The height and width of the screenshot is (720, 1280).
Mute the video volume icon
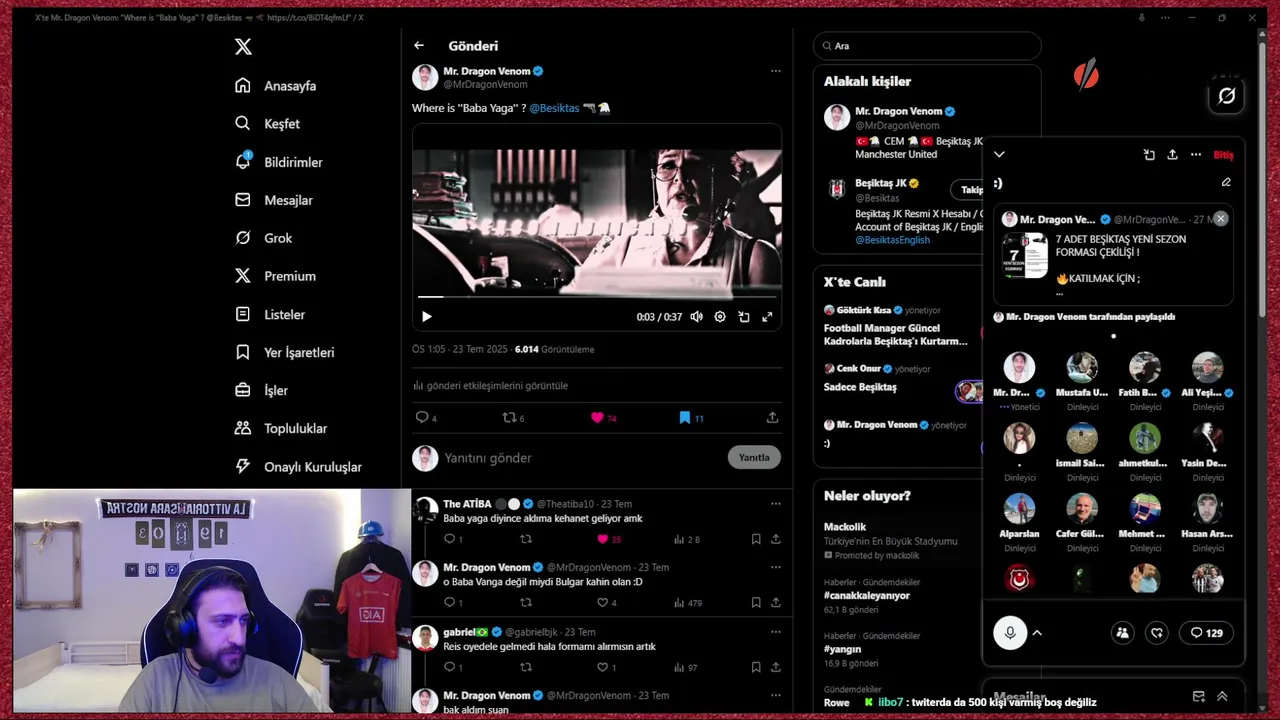click(696, 317)
